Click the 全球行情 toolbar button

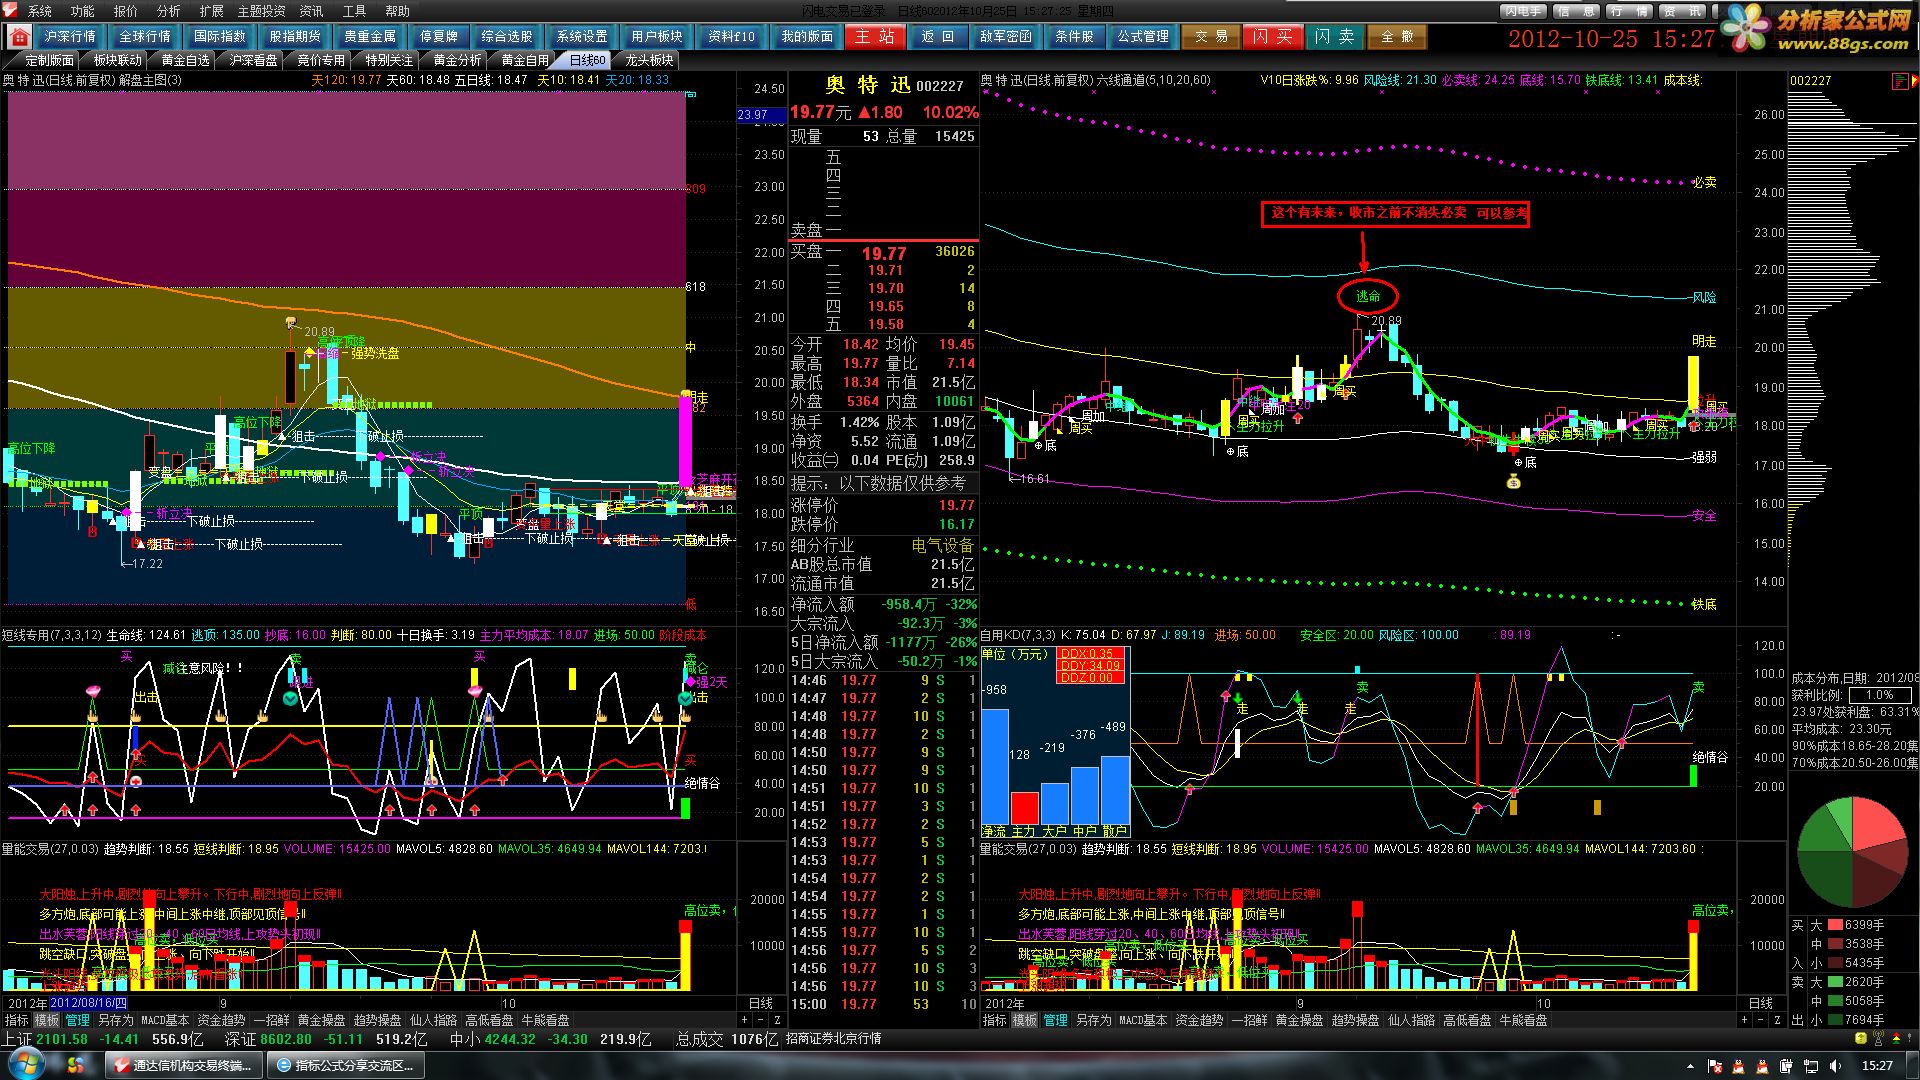coord(145,37)
